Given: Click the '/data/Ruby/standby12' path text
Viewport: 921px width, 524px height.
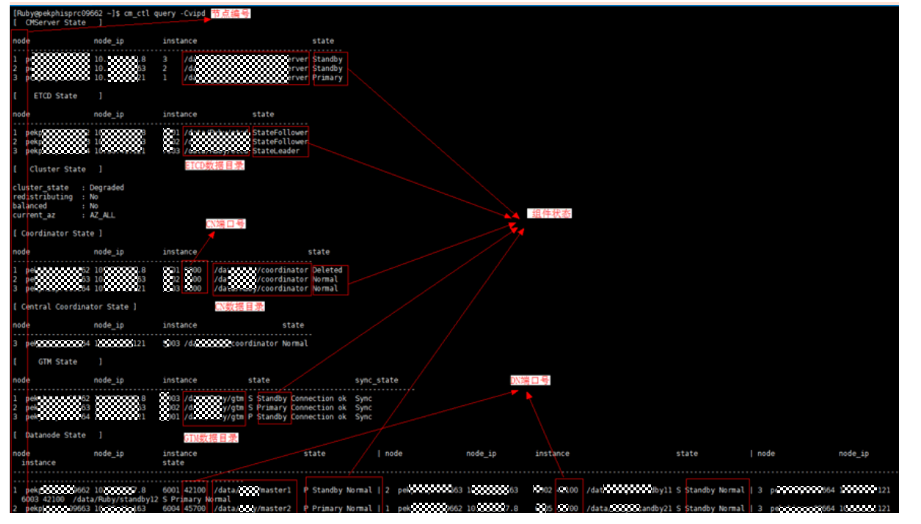Looking at the screenshot, I should (116, 499).
